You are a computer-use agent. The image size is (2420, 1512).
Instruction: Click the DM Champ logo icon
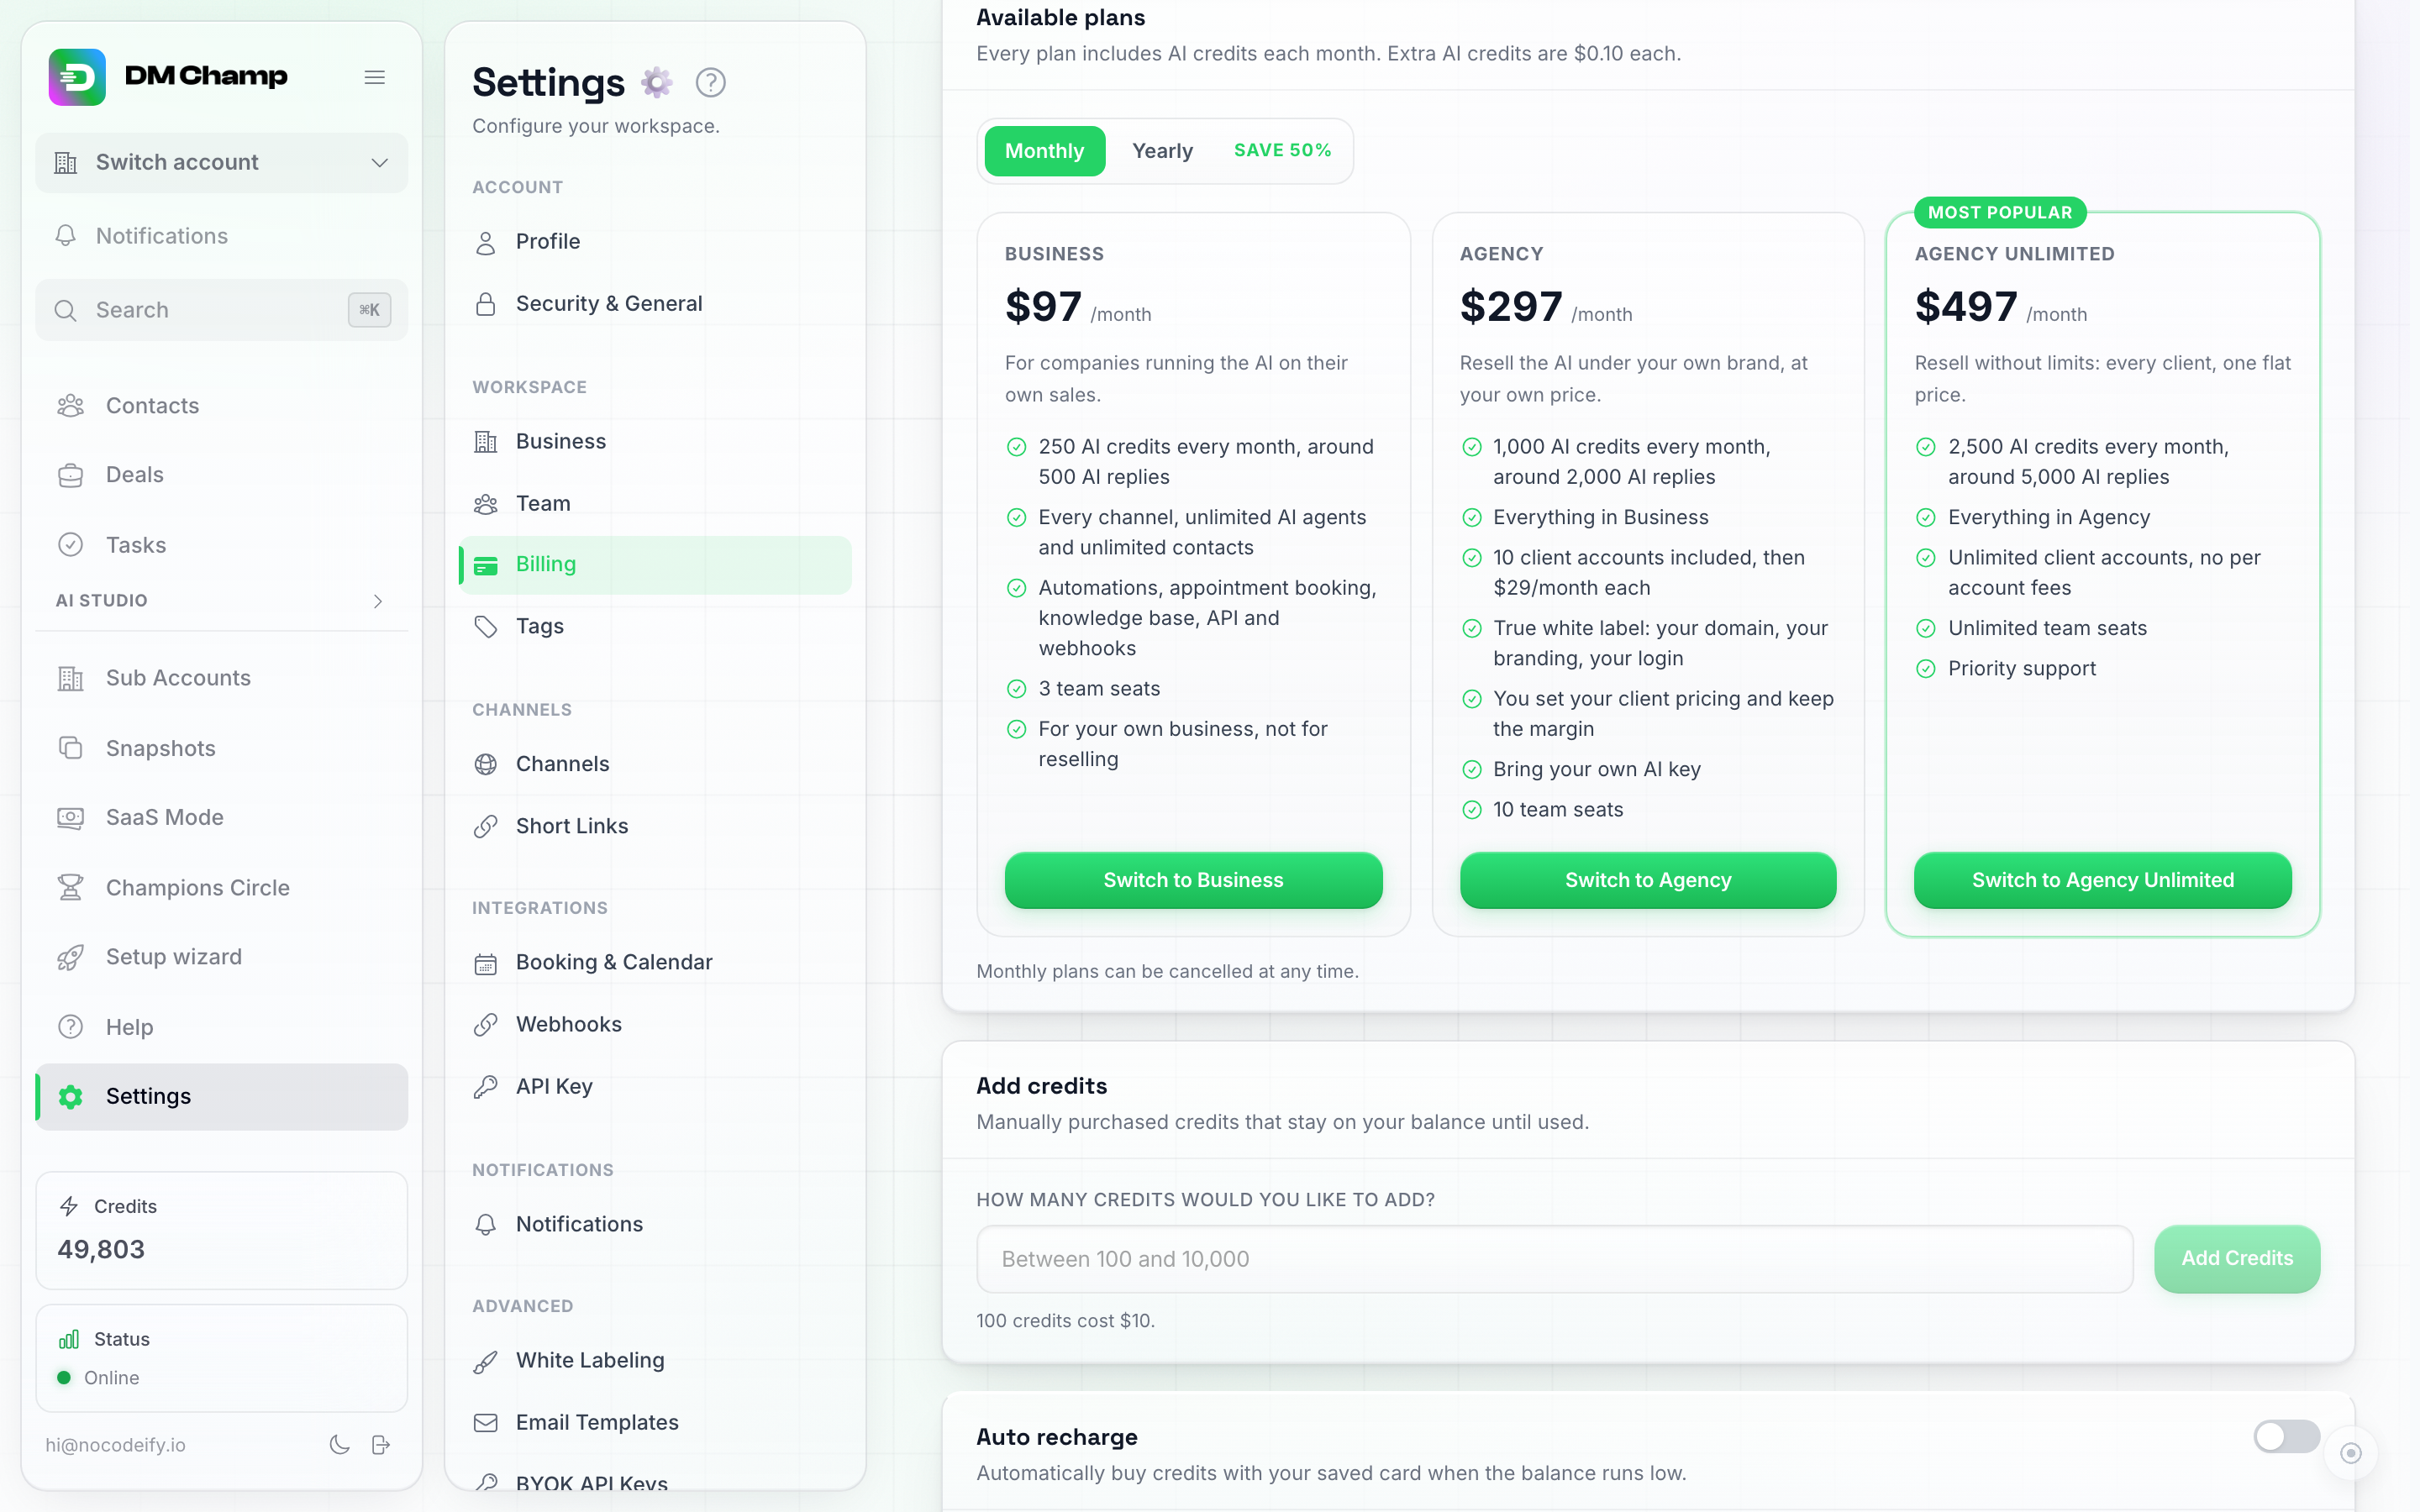coord(77,77)
